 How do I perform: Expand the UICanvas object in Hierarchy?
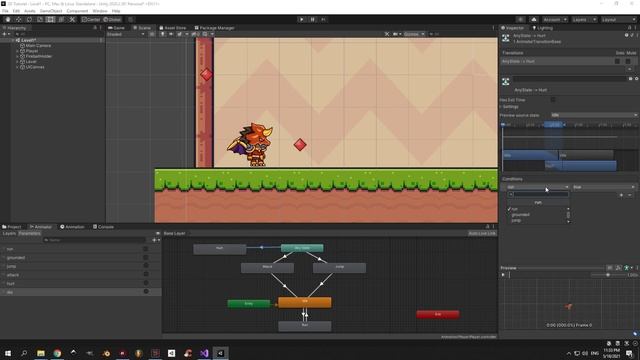tap(17, 67)
